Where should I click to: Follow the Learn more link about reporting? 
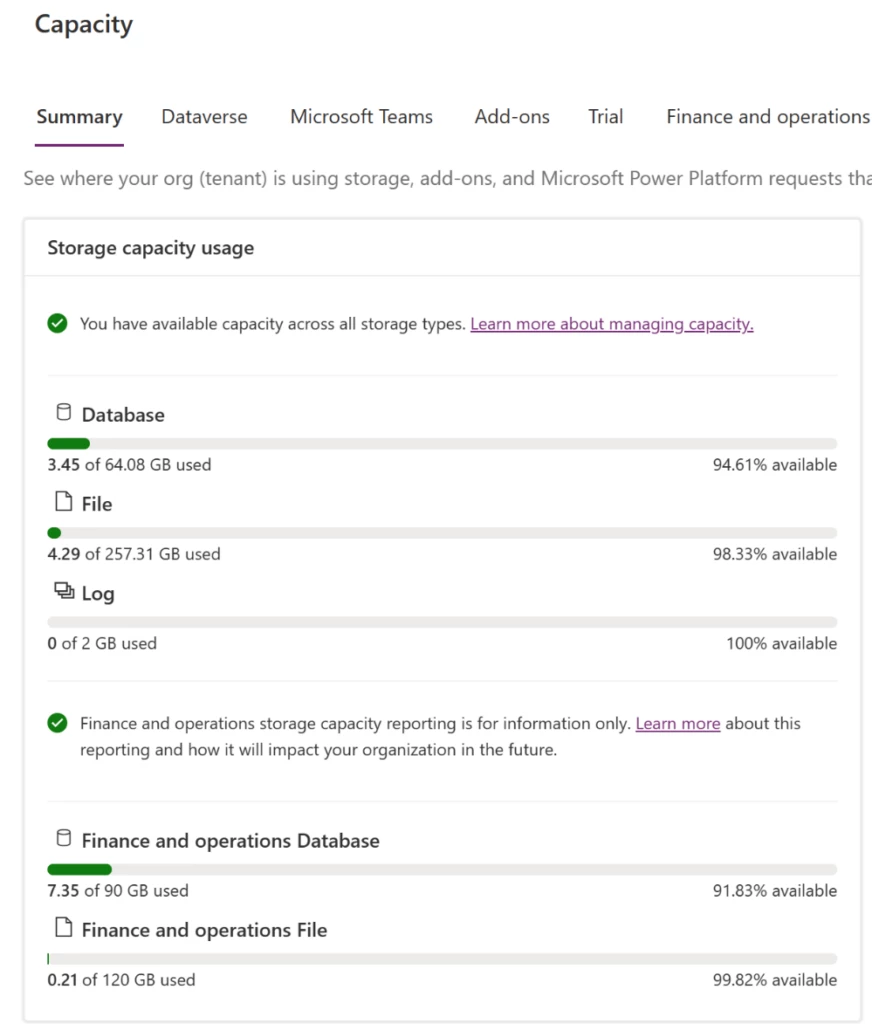(677, 723)
